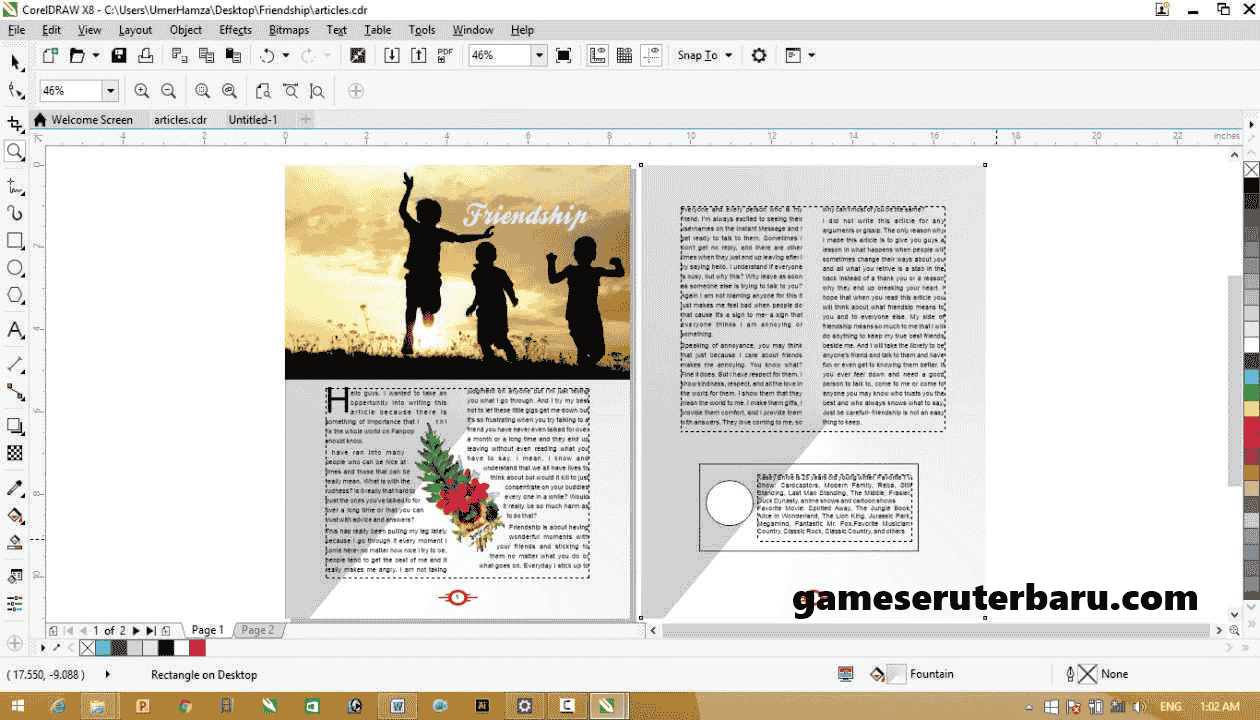Select the Smart Fill tool
The image size is (1260, 720).
pos(15,542)
